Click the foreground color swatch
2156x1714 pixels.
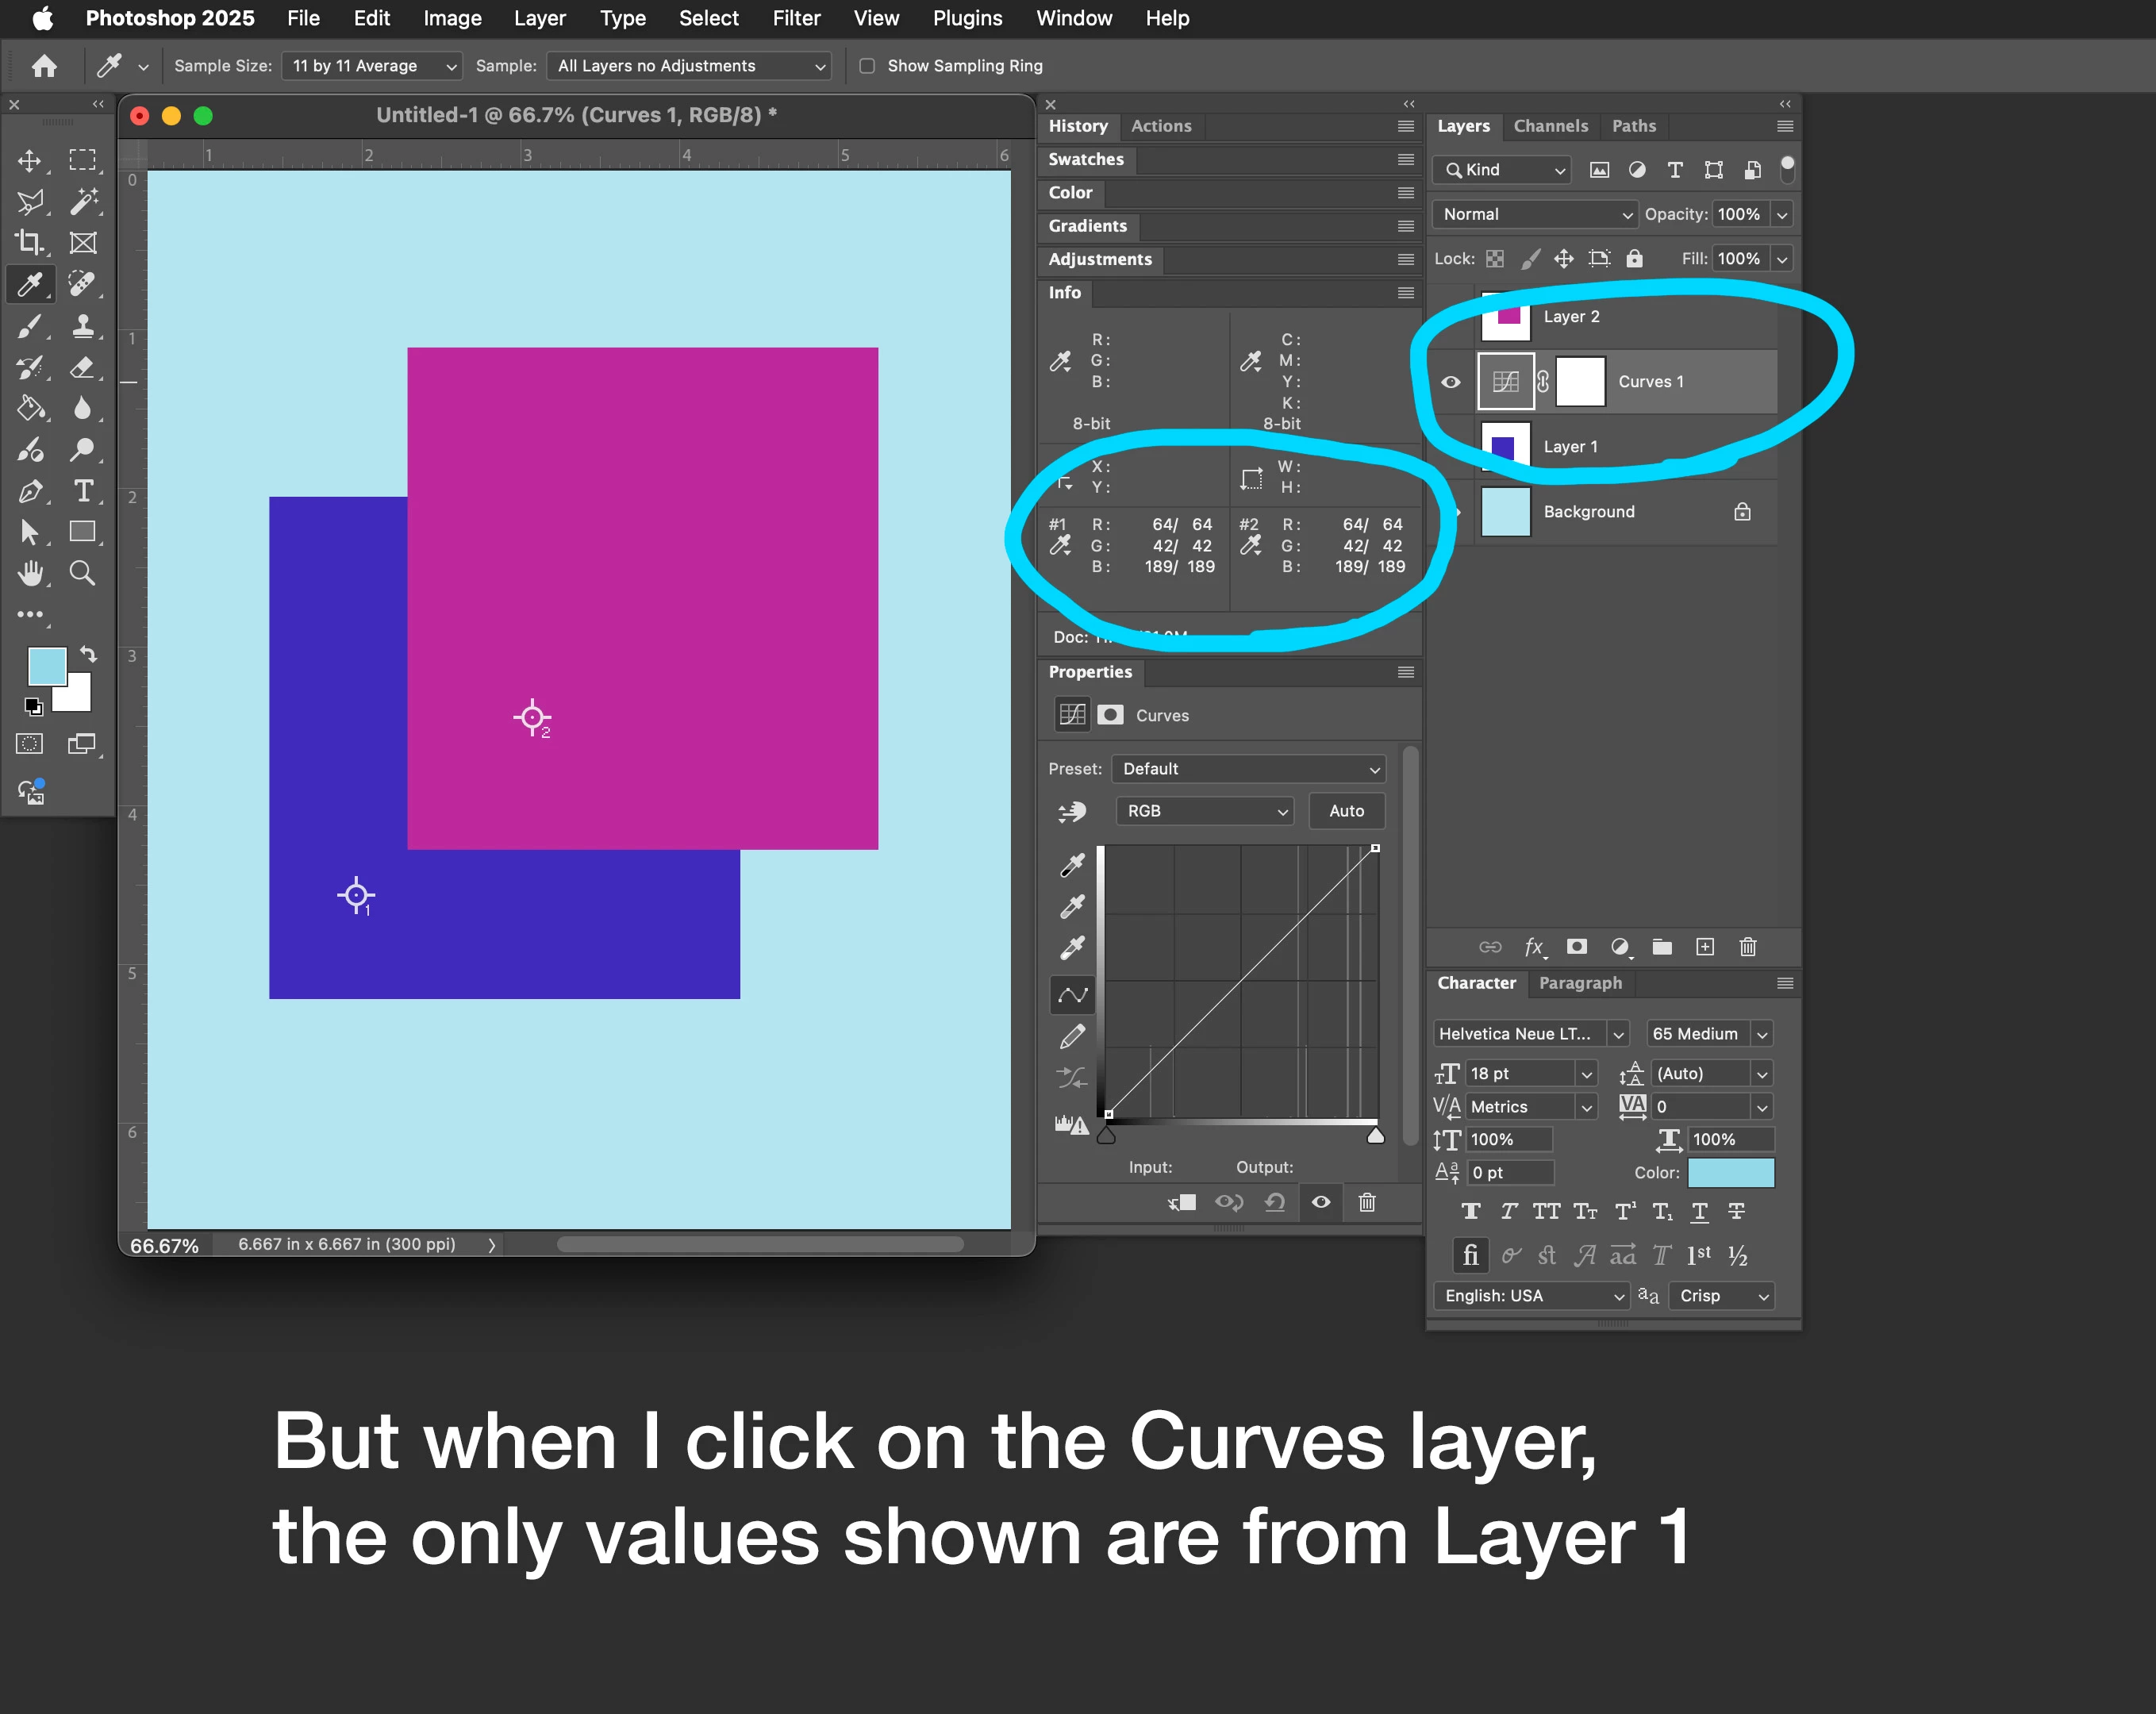coord(45,666)
